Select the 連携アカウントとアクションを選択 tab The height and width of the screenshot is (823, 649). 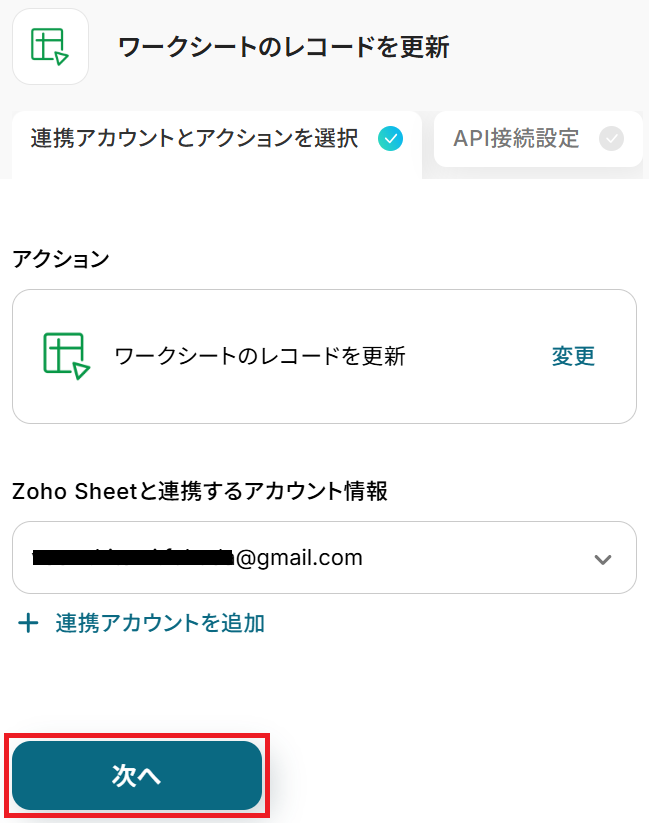click(195, 139)
